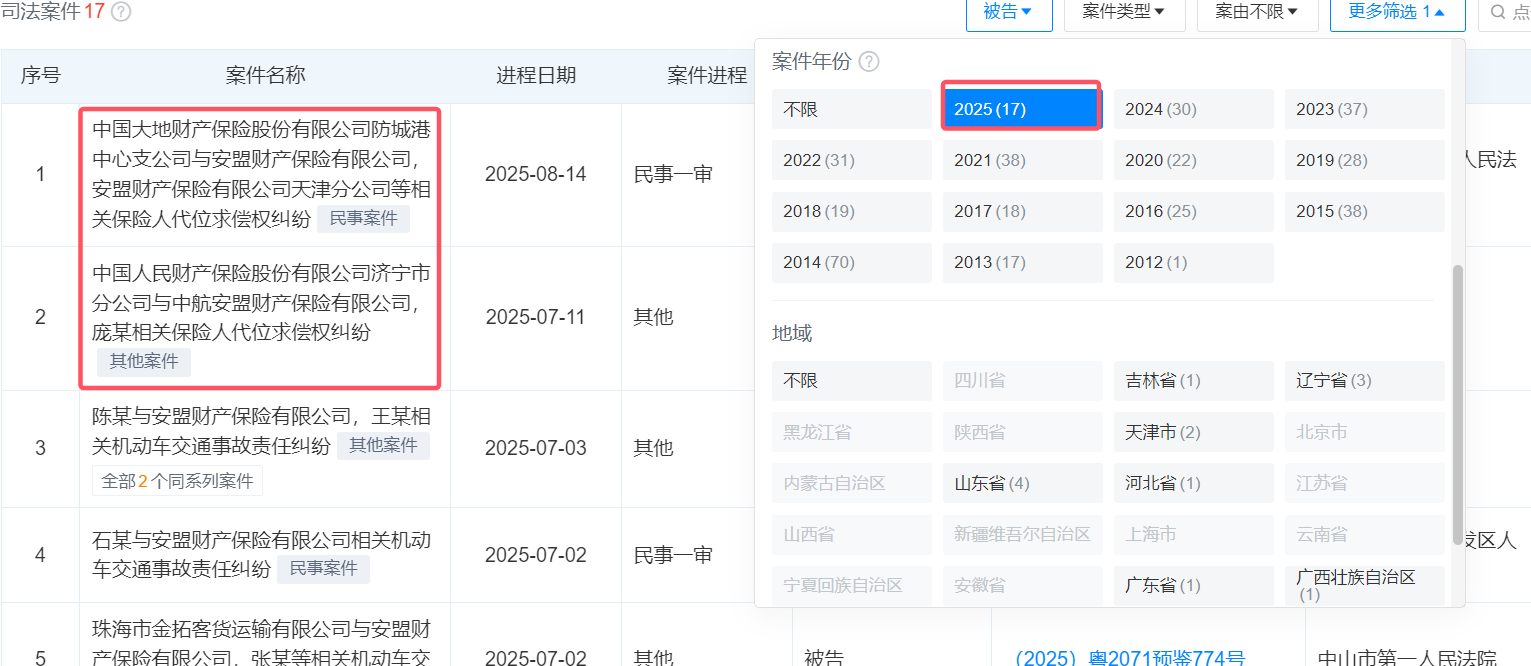The width and height of the screenshot is (1531, 666).
Task: Click the search input field
Action: coord(1506,12)
